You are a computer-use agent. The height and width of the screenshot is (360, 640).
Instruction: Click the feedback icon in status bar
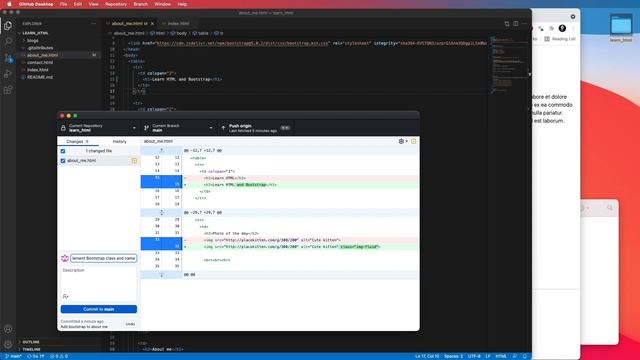click(x=515, y=356)
